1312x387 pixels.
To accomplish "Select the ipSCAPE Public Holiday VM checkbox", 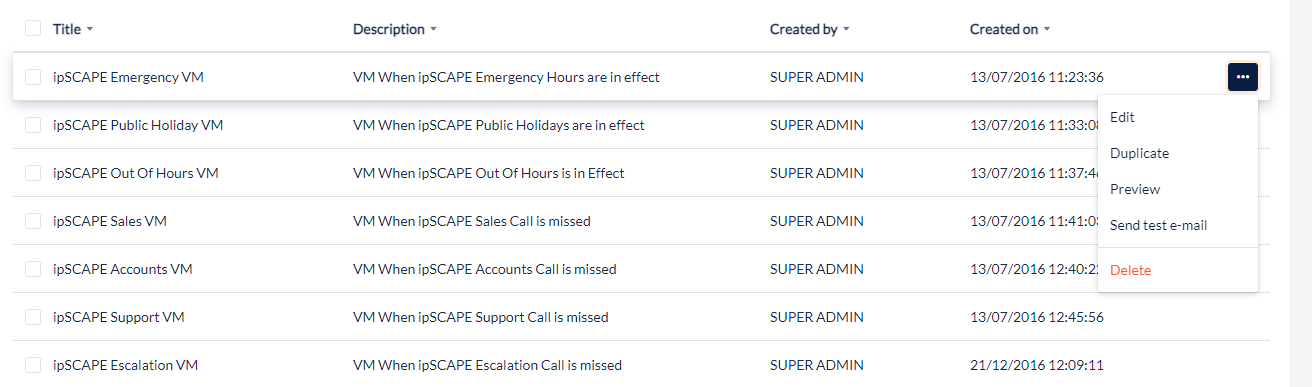I will (x=33, y=125).
